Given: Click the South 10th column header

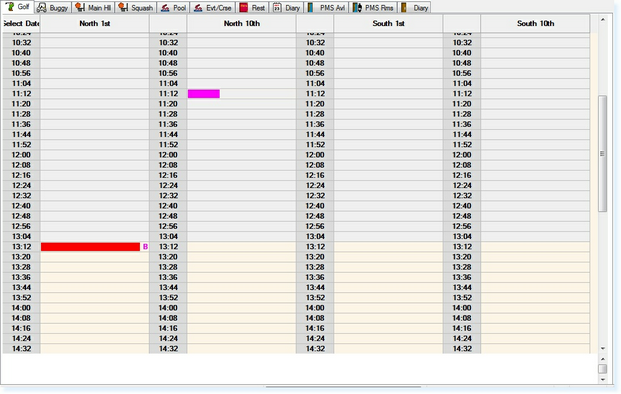Looking at the screenshot, I should [535, 23].
